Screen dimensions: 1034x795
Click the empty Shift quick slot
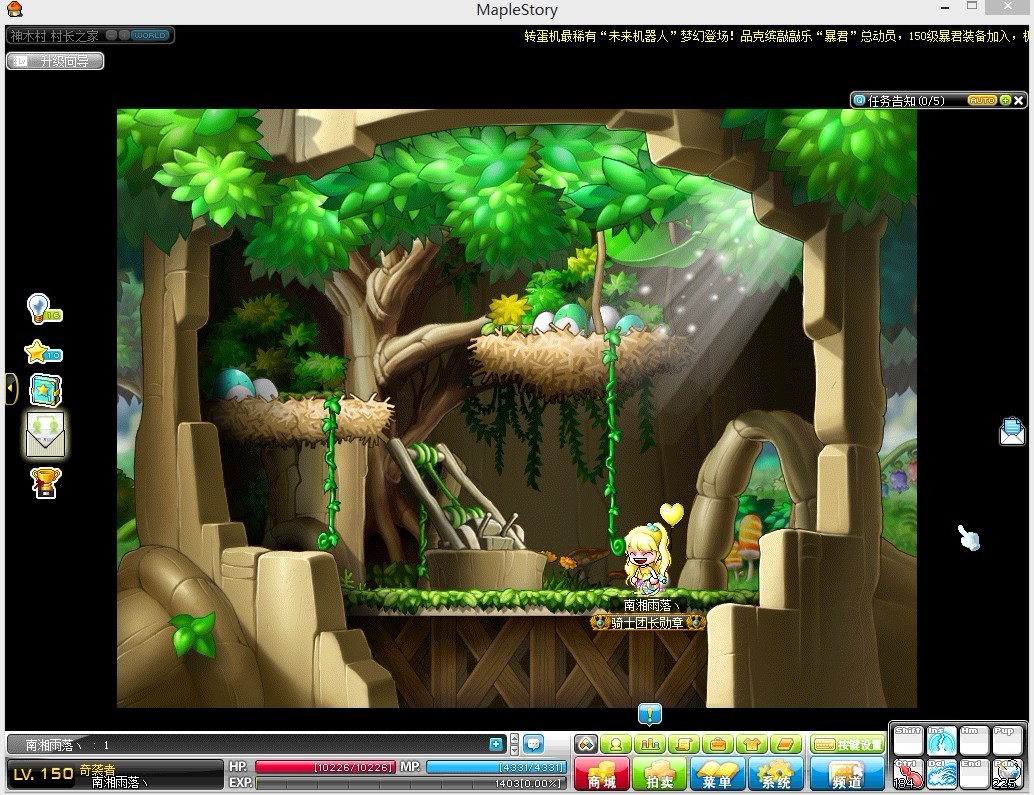pyautogui.click(x=908, y=741)
